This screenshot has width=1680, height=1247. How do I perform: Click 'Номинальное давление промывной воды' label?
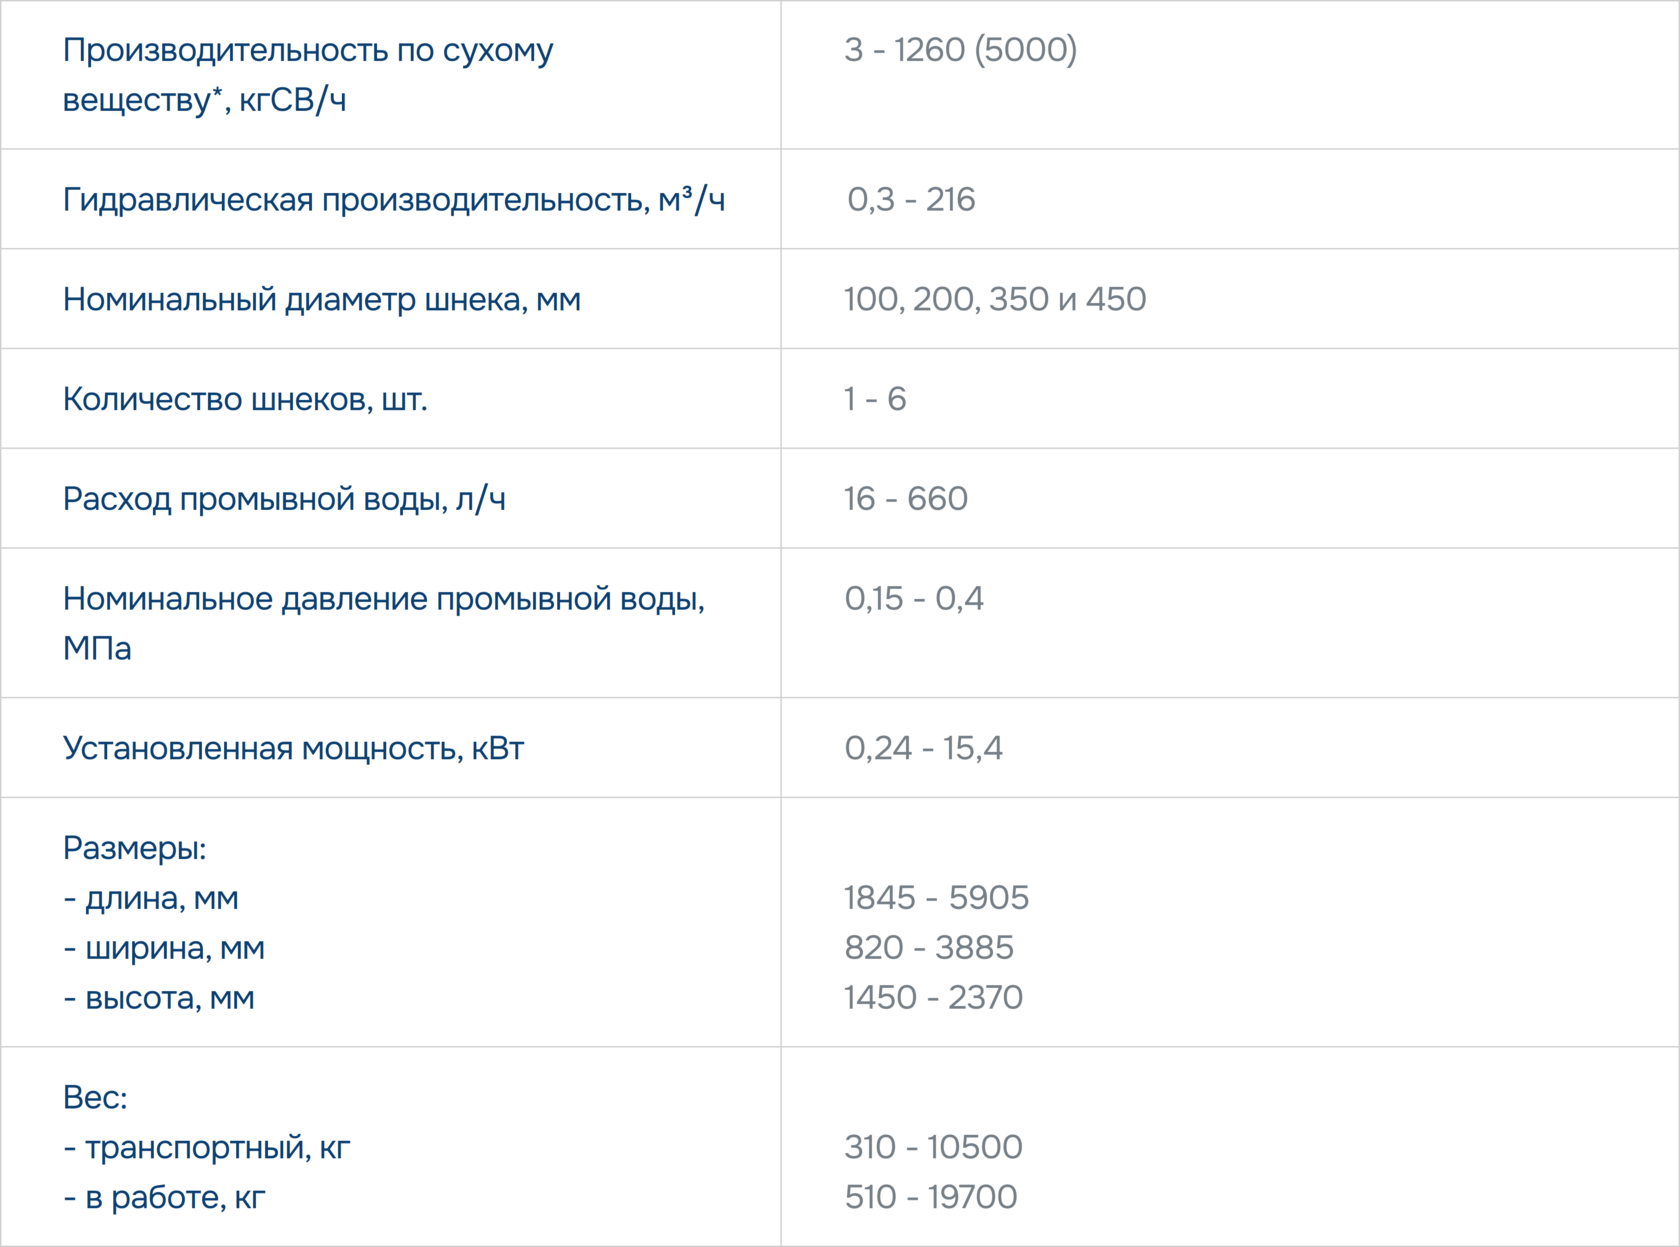point(383,599)
